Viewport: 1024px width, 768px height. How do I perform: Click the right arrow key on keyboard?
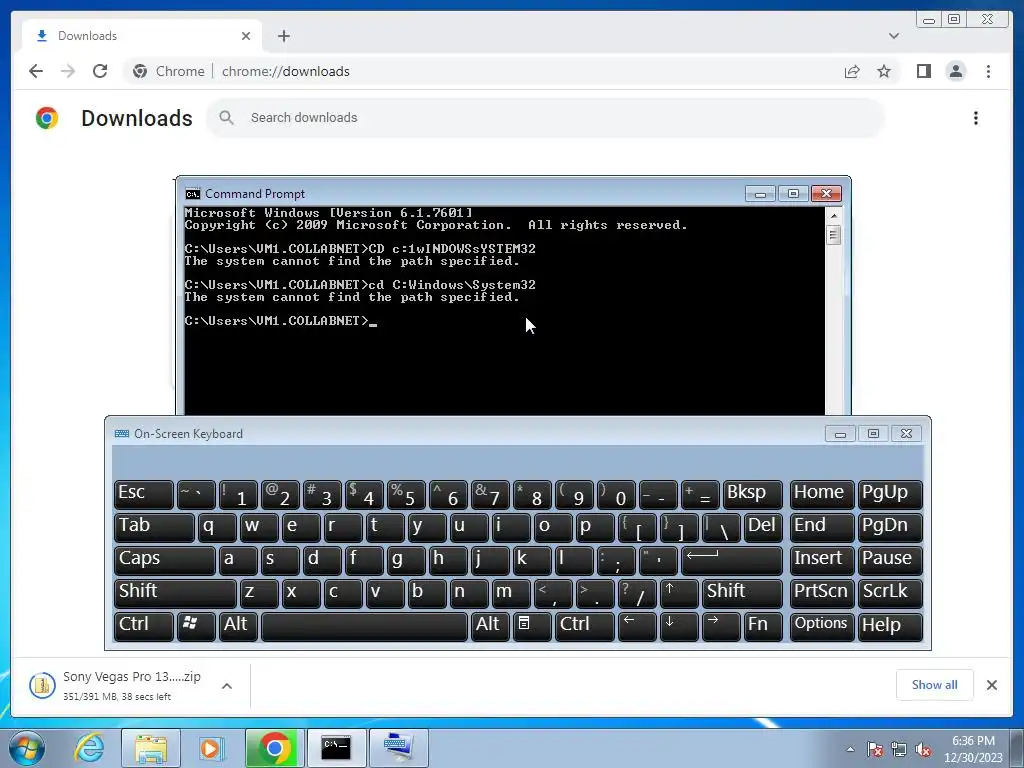pos(721,626)
